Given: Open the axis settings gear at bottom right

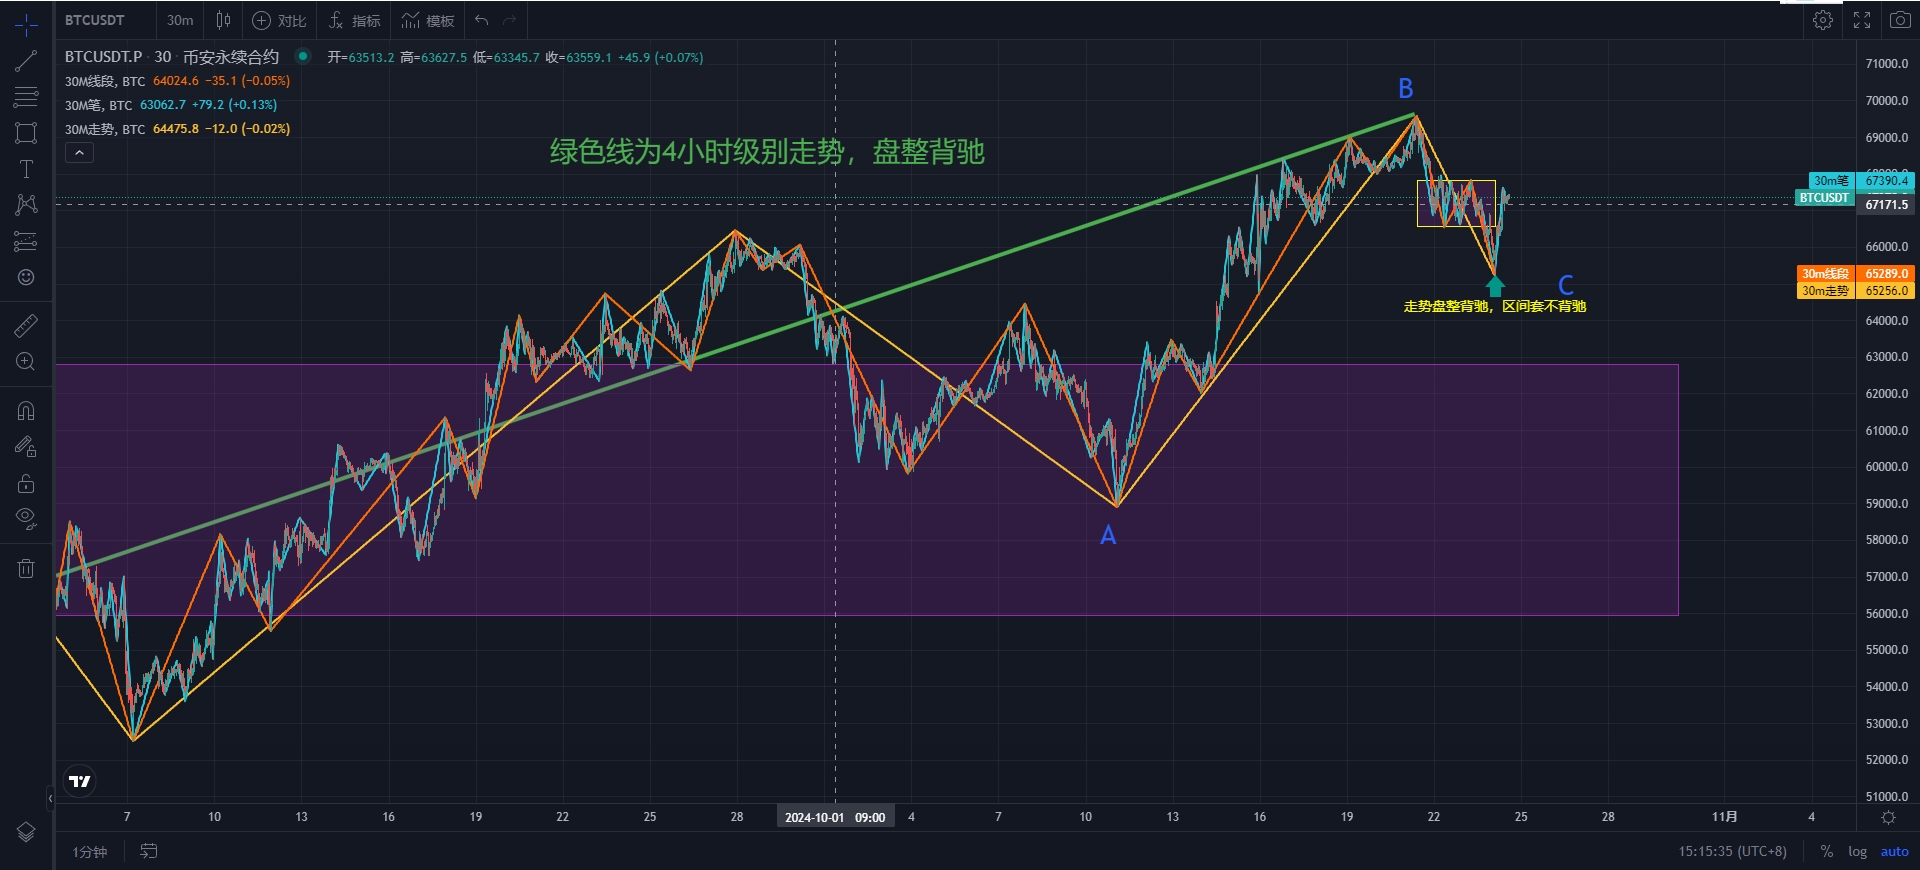Looking at the screenshot, I should coord(1888,817).
